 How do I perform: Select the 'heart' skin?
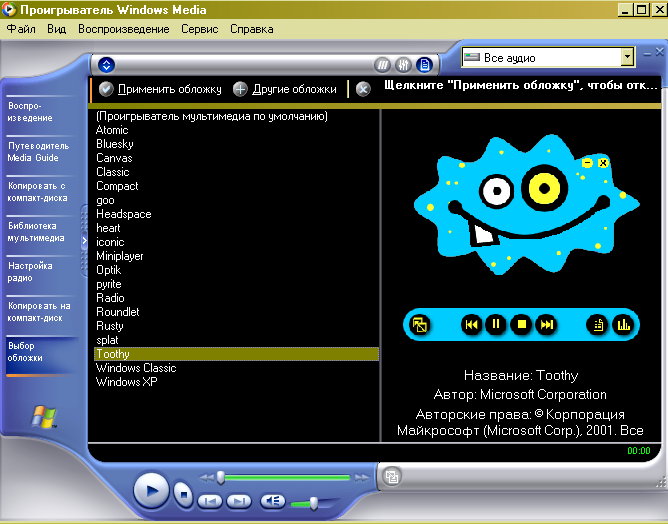point(236,228)
